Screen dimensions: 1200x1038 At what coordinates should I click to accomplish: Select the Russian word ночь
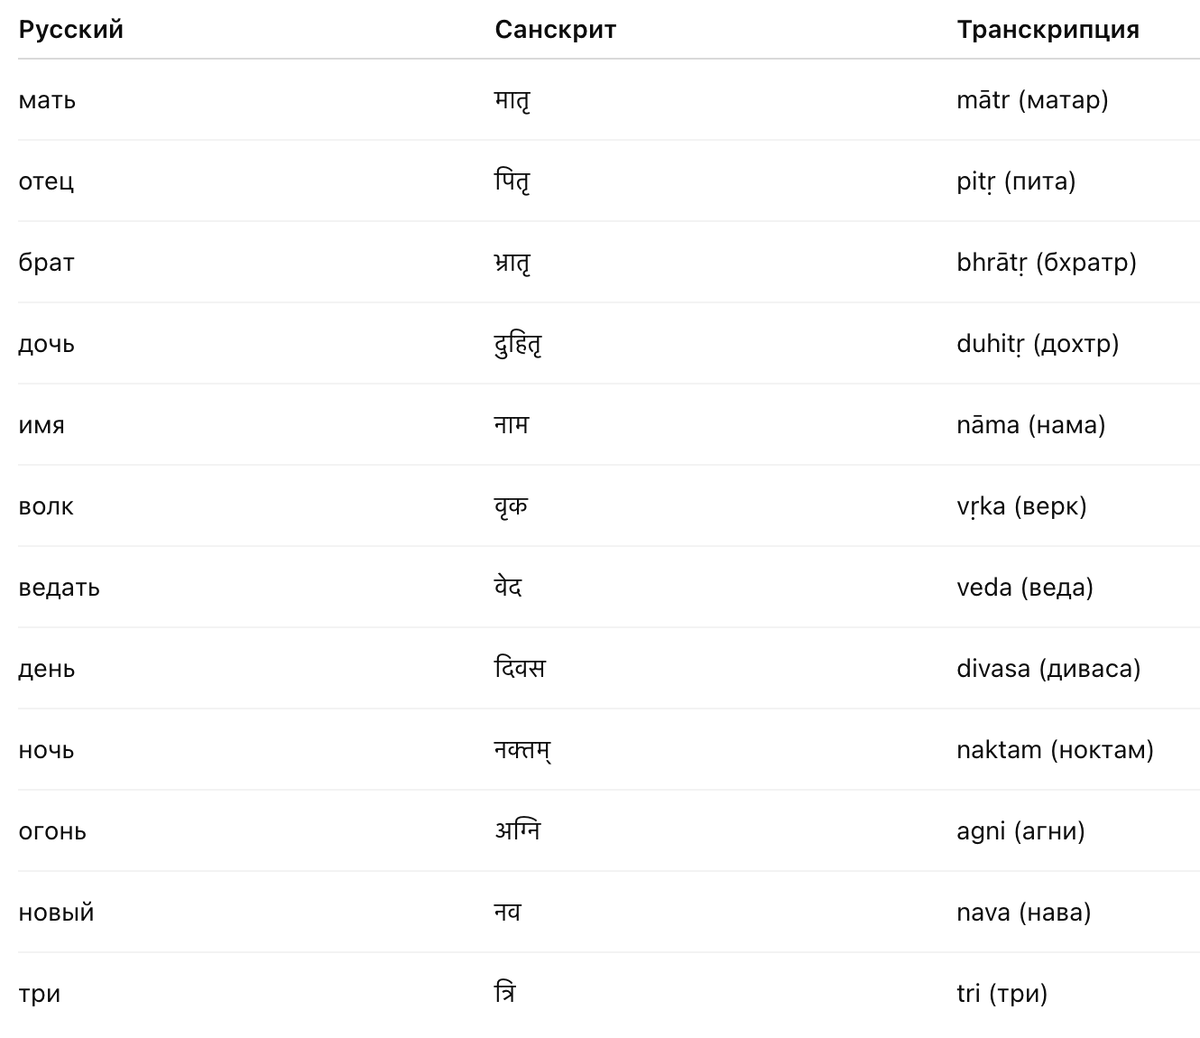point(46,751)
